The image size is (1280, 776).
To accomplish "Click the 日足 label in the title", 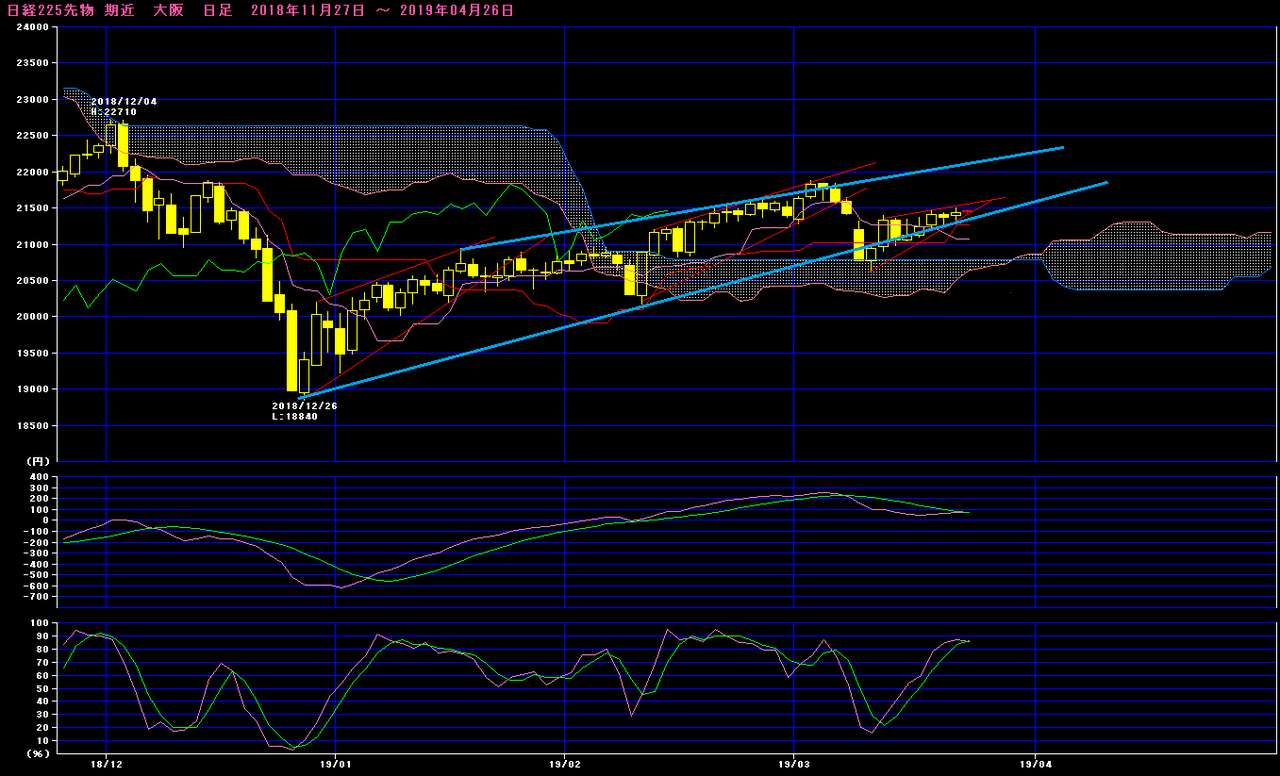I will [x=217, y=10].
